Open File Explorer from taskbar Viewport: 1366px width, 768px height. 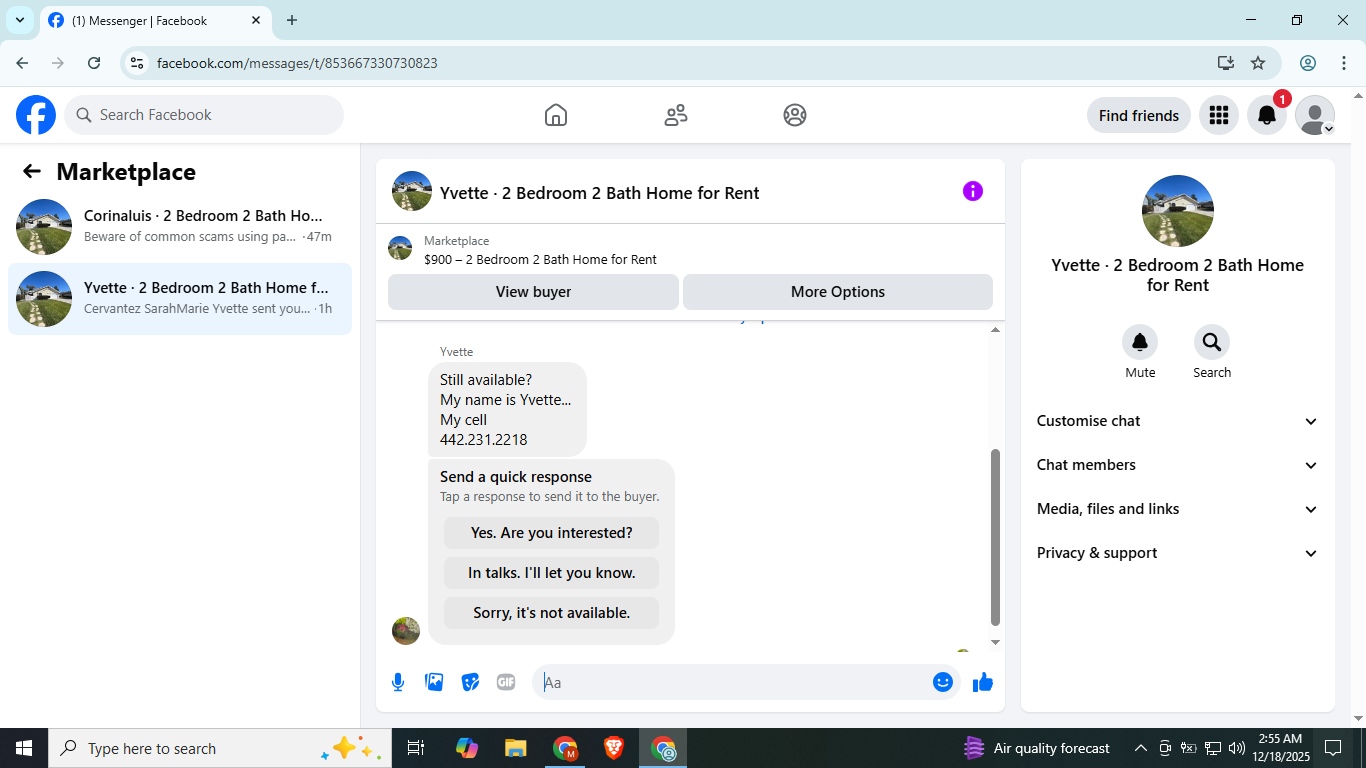tap(515, 748)
